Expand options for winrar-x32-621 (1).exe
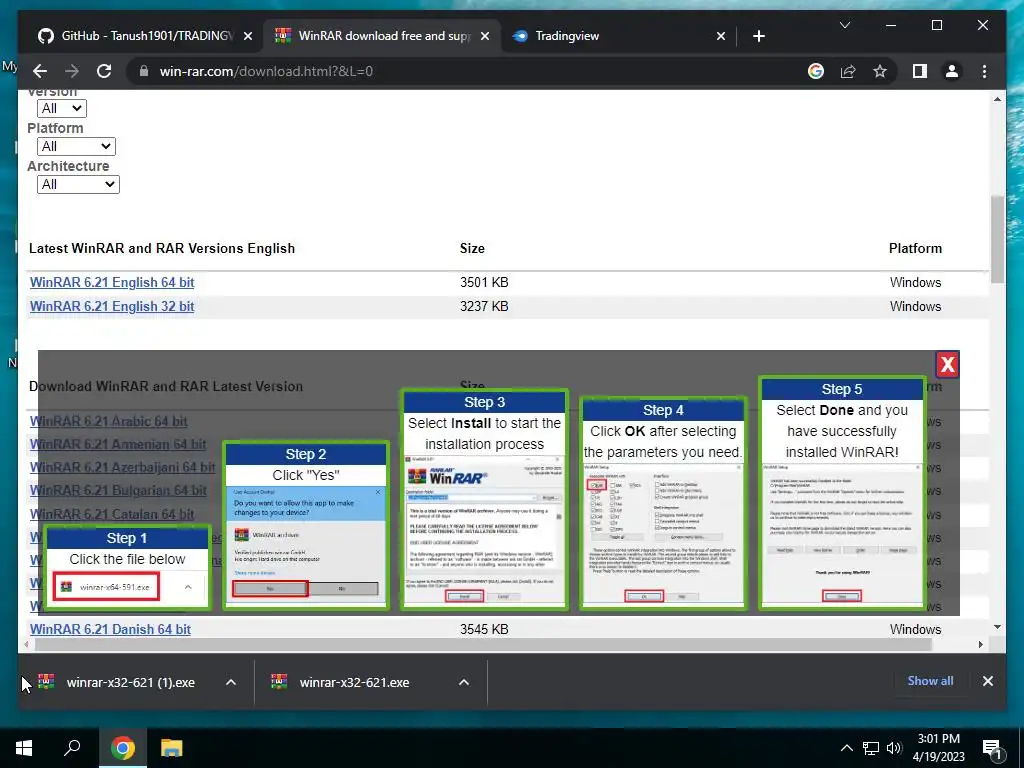 231,682
